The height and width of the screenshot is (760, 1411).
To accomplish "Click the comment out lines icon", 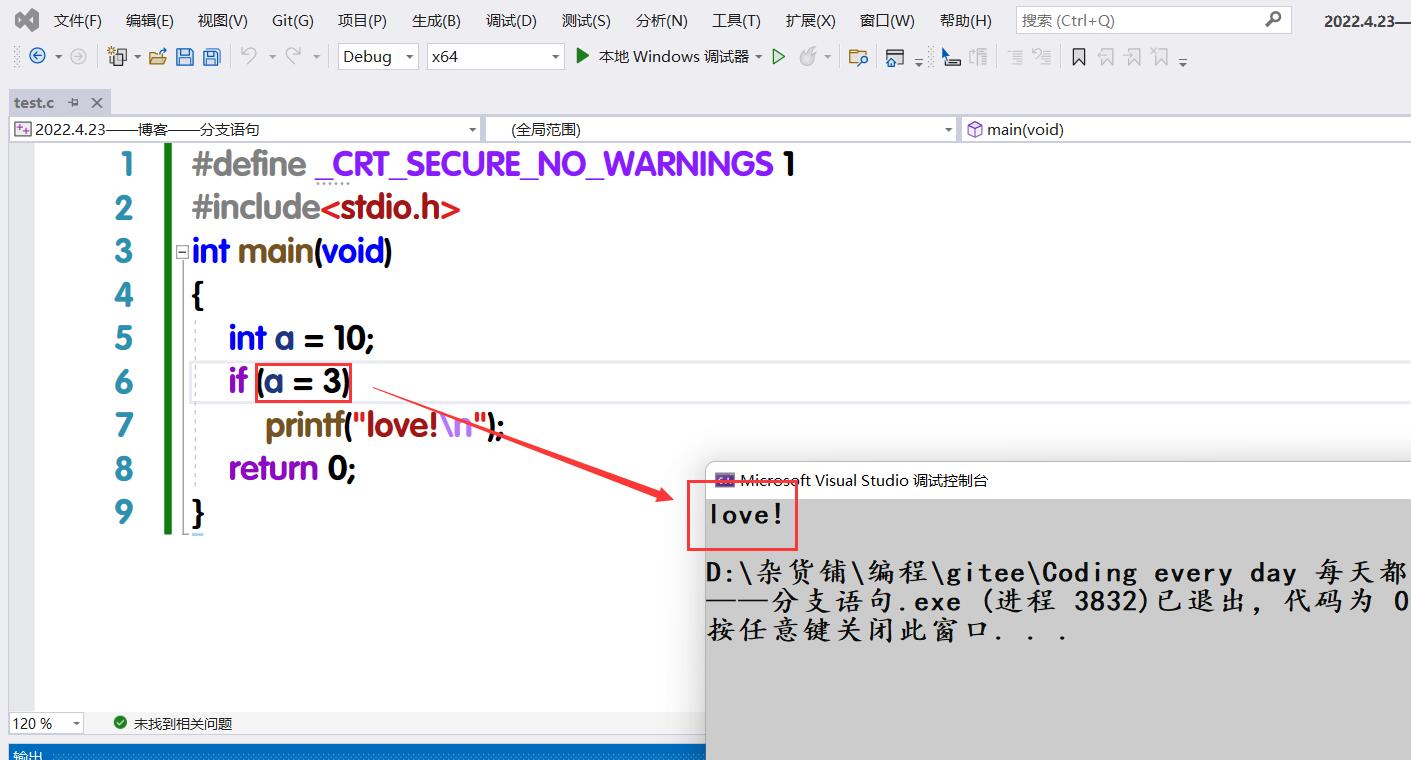I will 1015,57.
